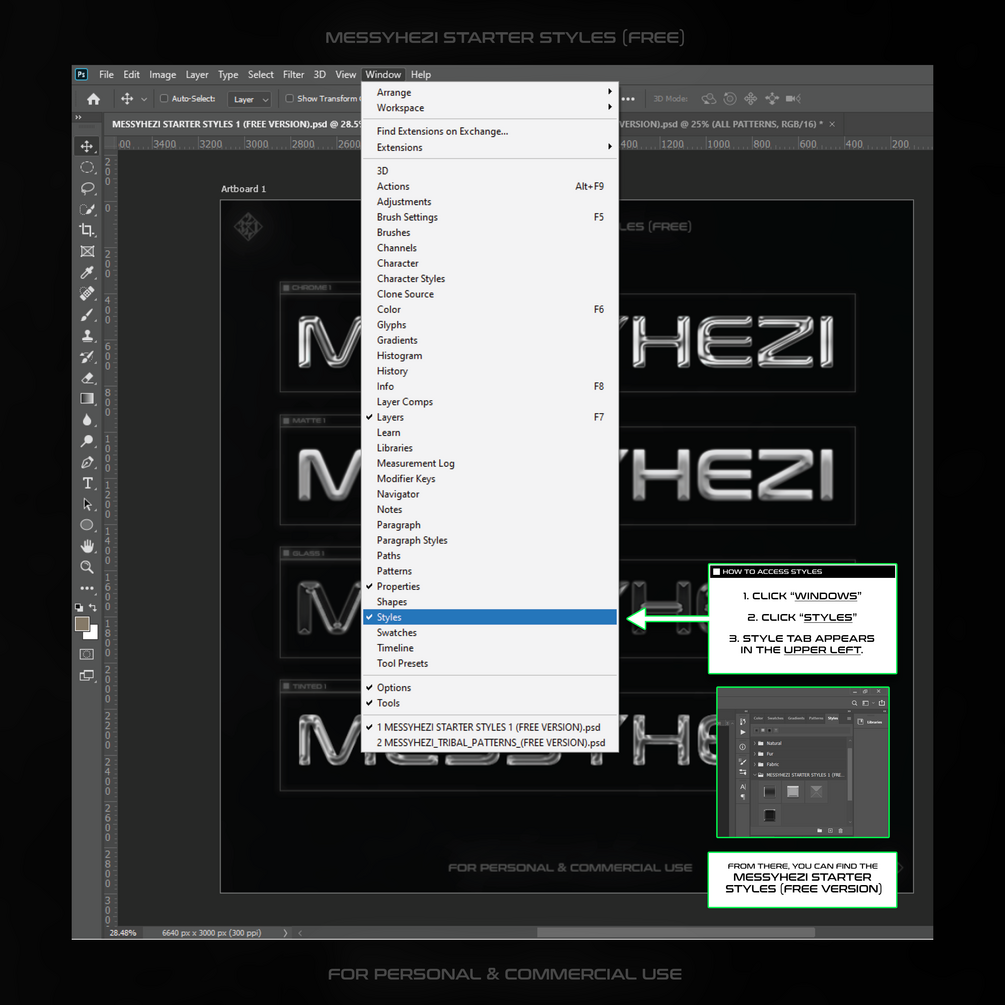1005x1005 pixels.
Task: Expand the collapsed tools panel double-arrow
Action: pos(78,117)
